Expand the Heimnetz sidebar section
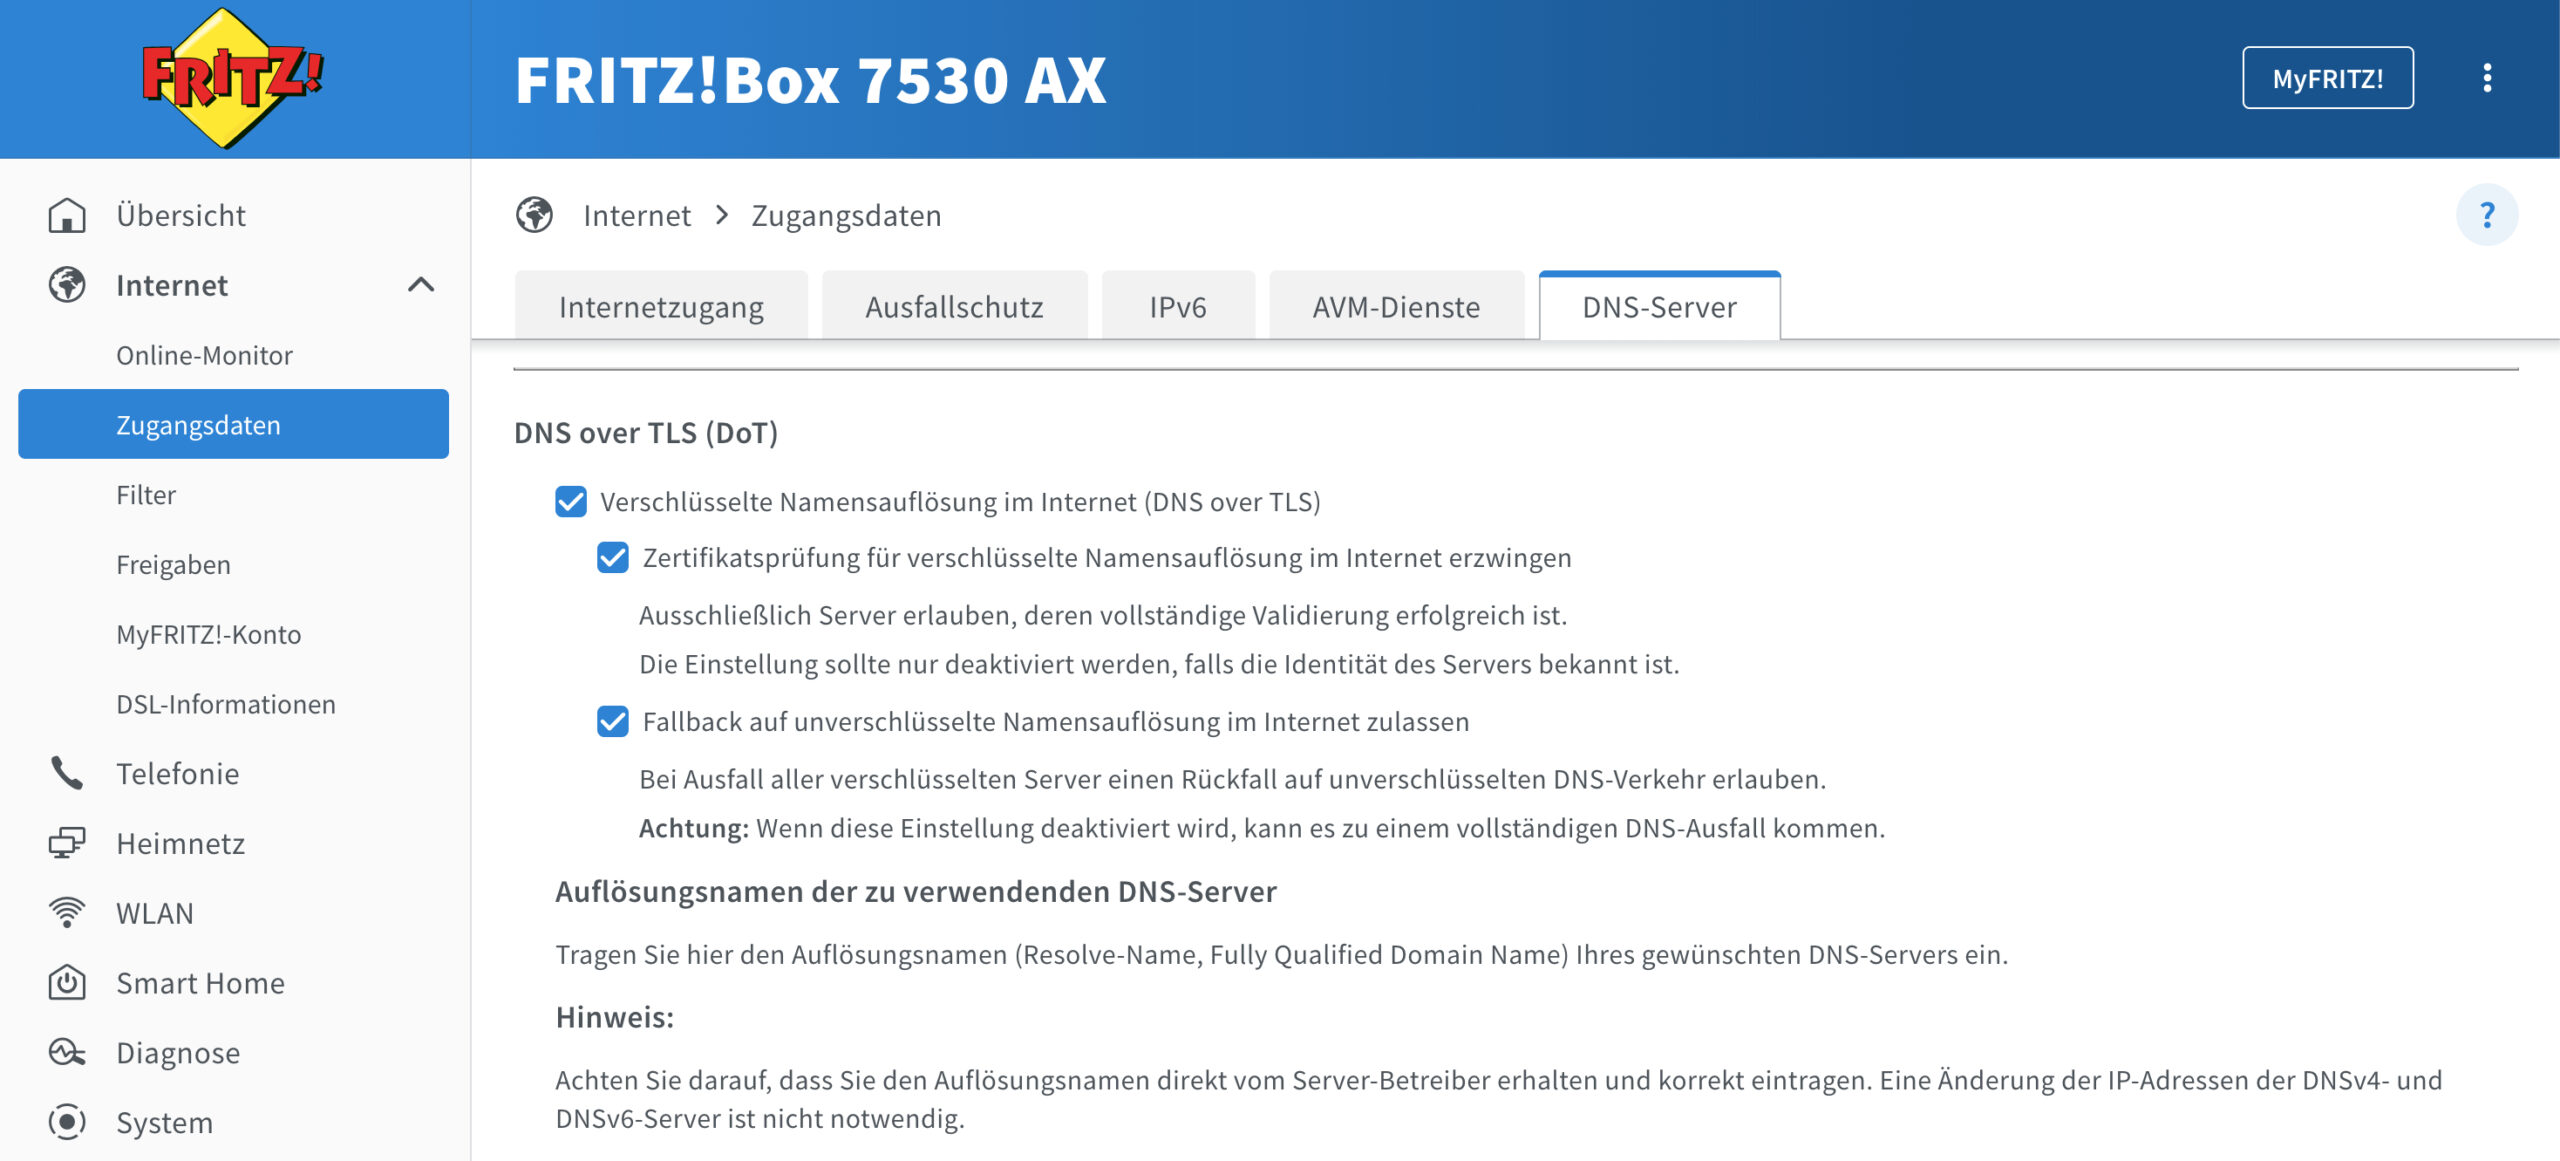Image resolution: width=2560 pixels, height=1161 pixels. pos(180,843)
